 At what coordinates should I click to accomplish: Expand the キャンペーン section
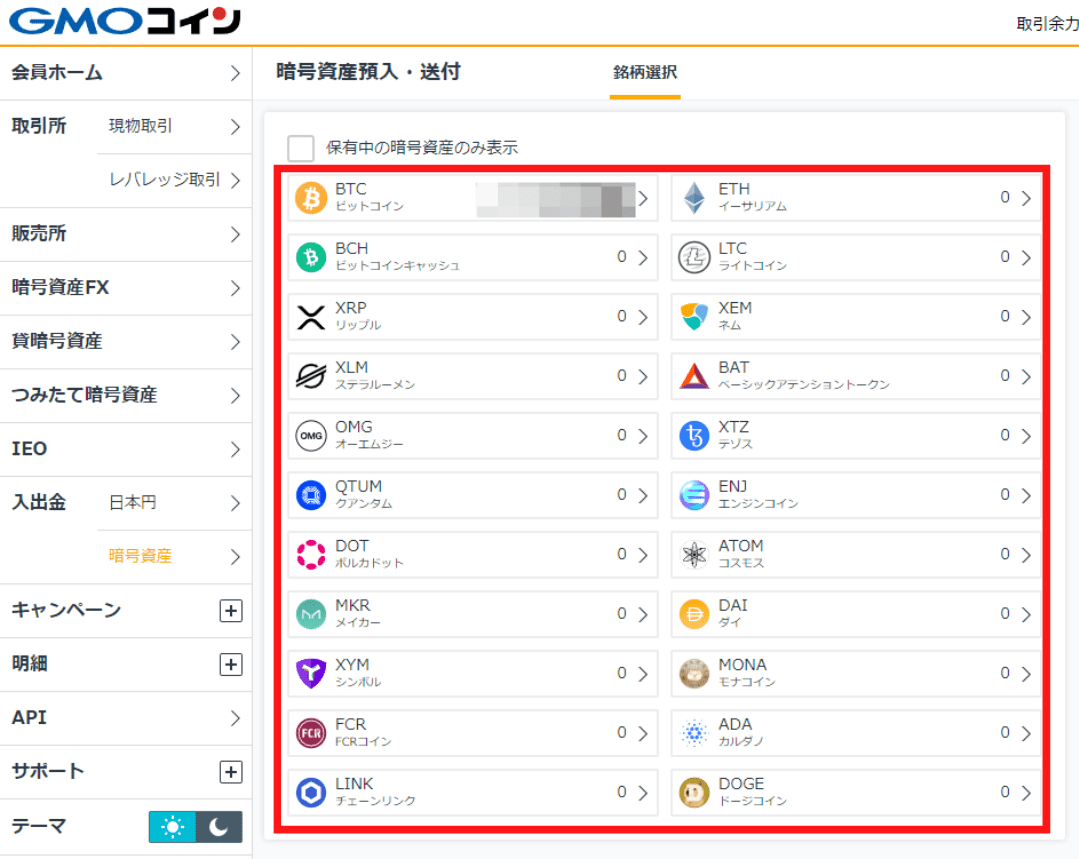tap(231, 610)
